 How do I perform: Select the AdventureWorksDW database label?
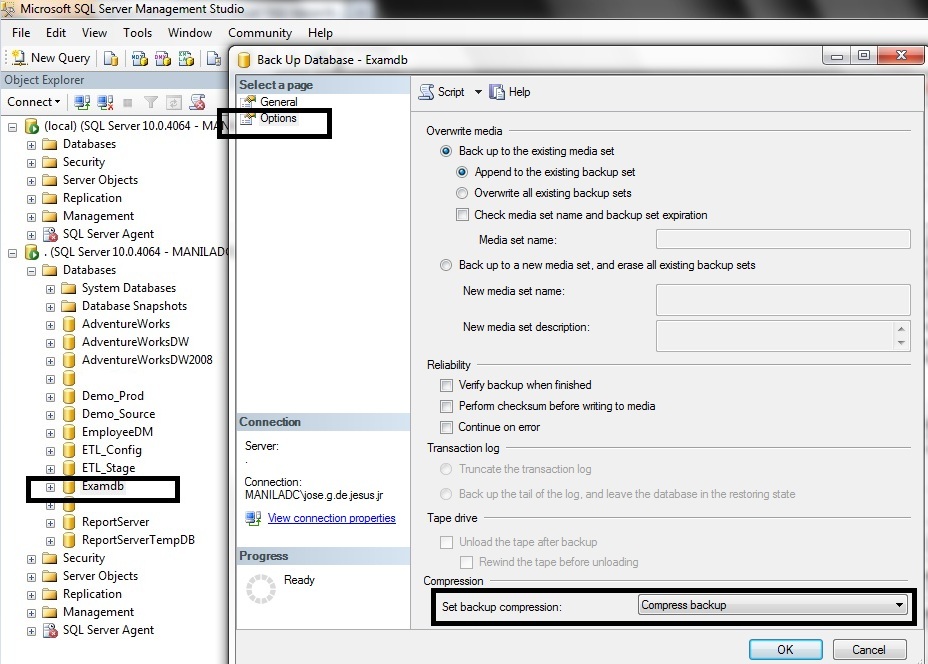point(136,342)
